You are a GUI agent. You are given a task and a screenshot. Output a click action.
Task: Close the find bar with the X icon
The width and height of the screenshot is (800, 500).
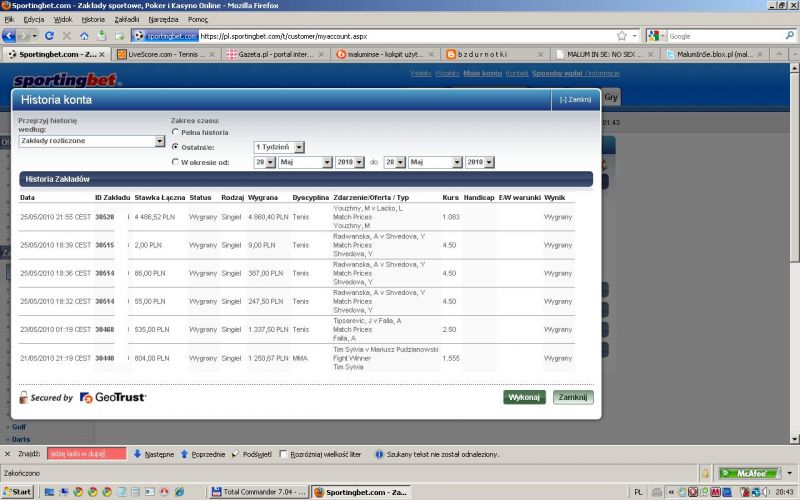7,454
